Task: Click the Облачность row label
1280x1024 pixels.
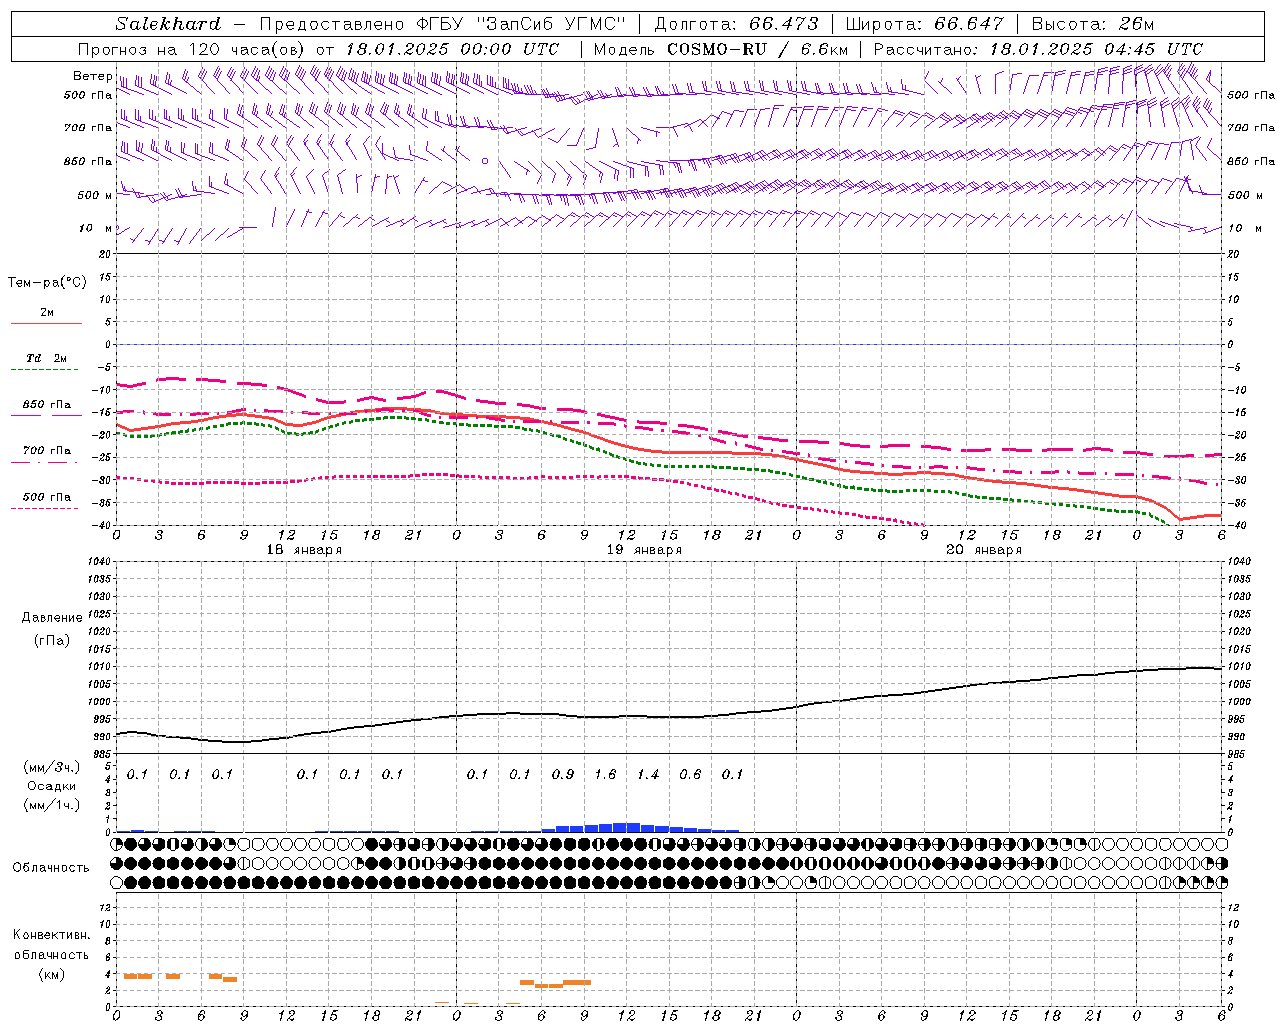Action: 51,868
